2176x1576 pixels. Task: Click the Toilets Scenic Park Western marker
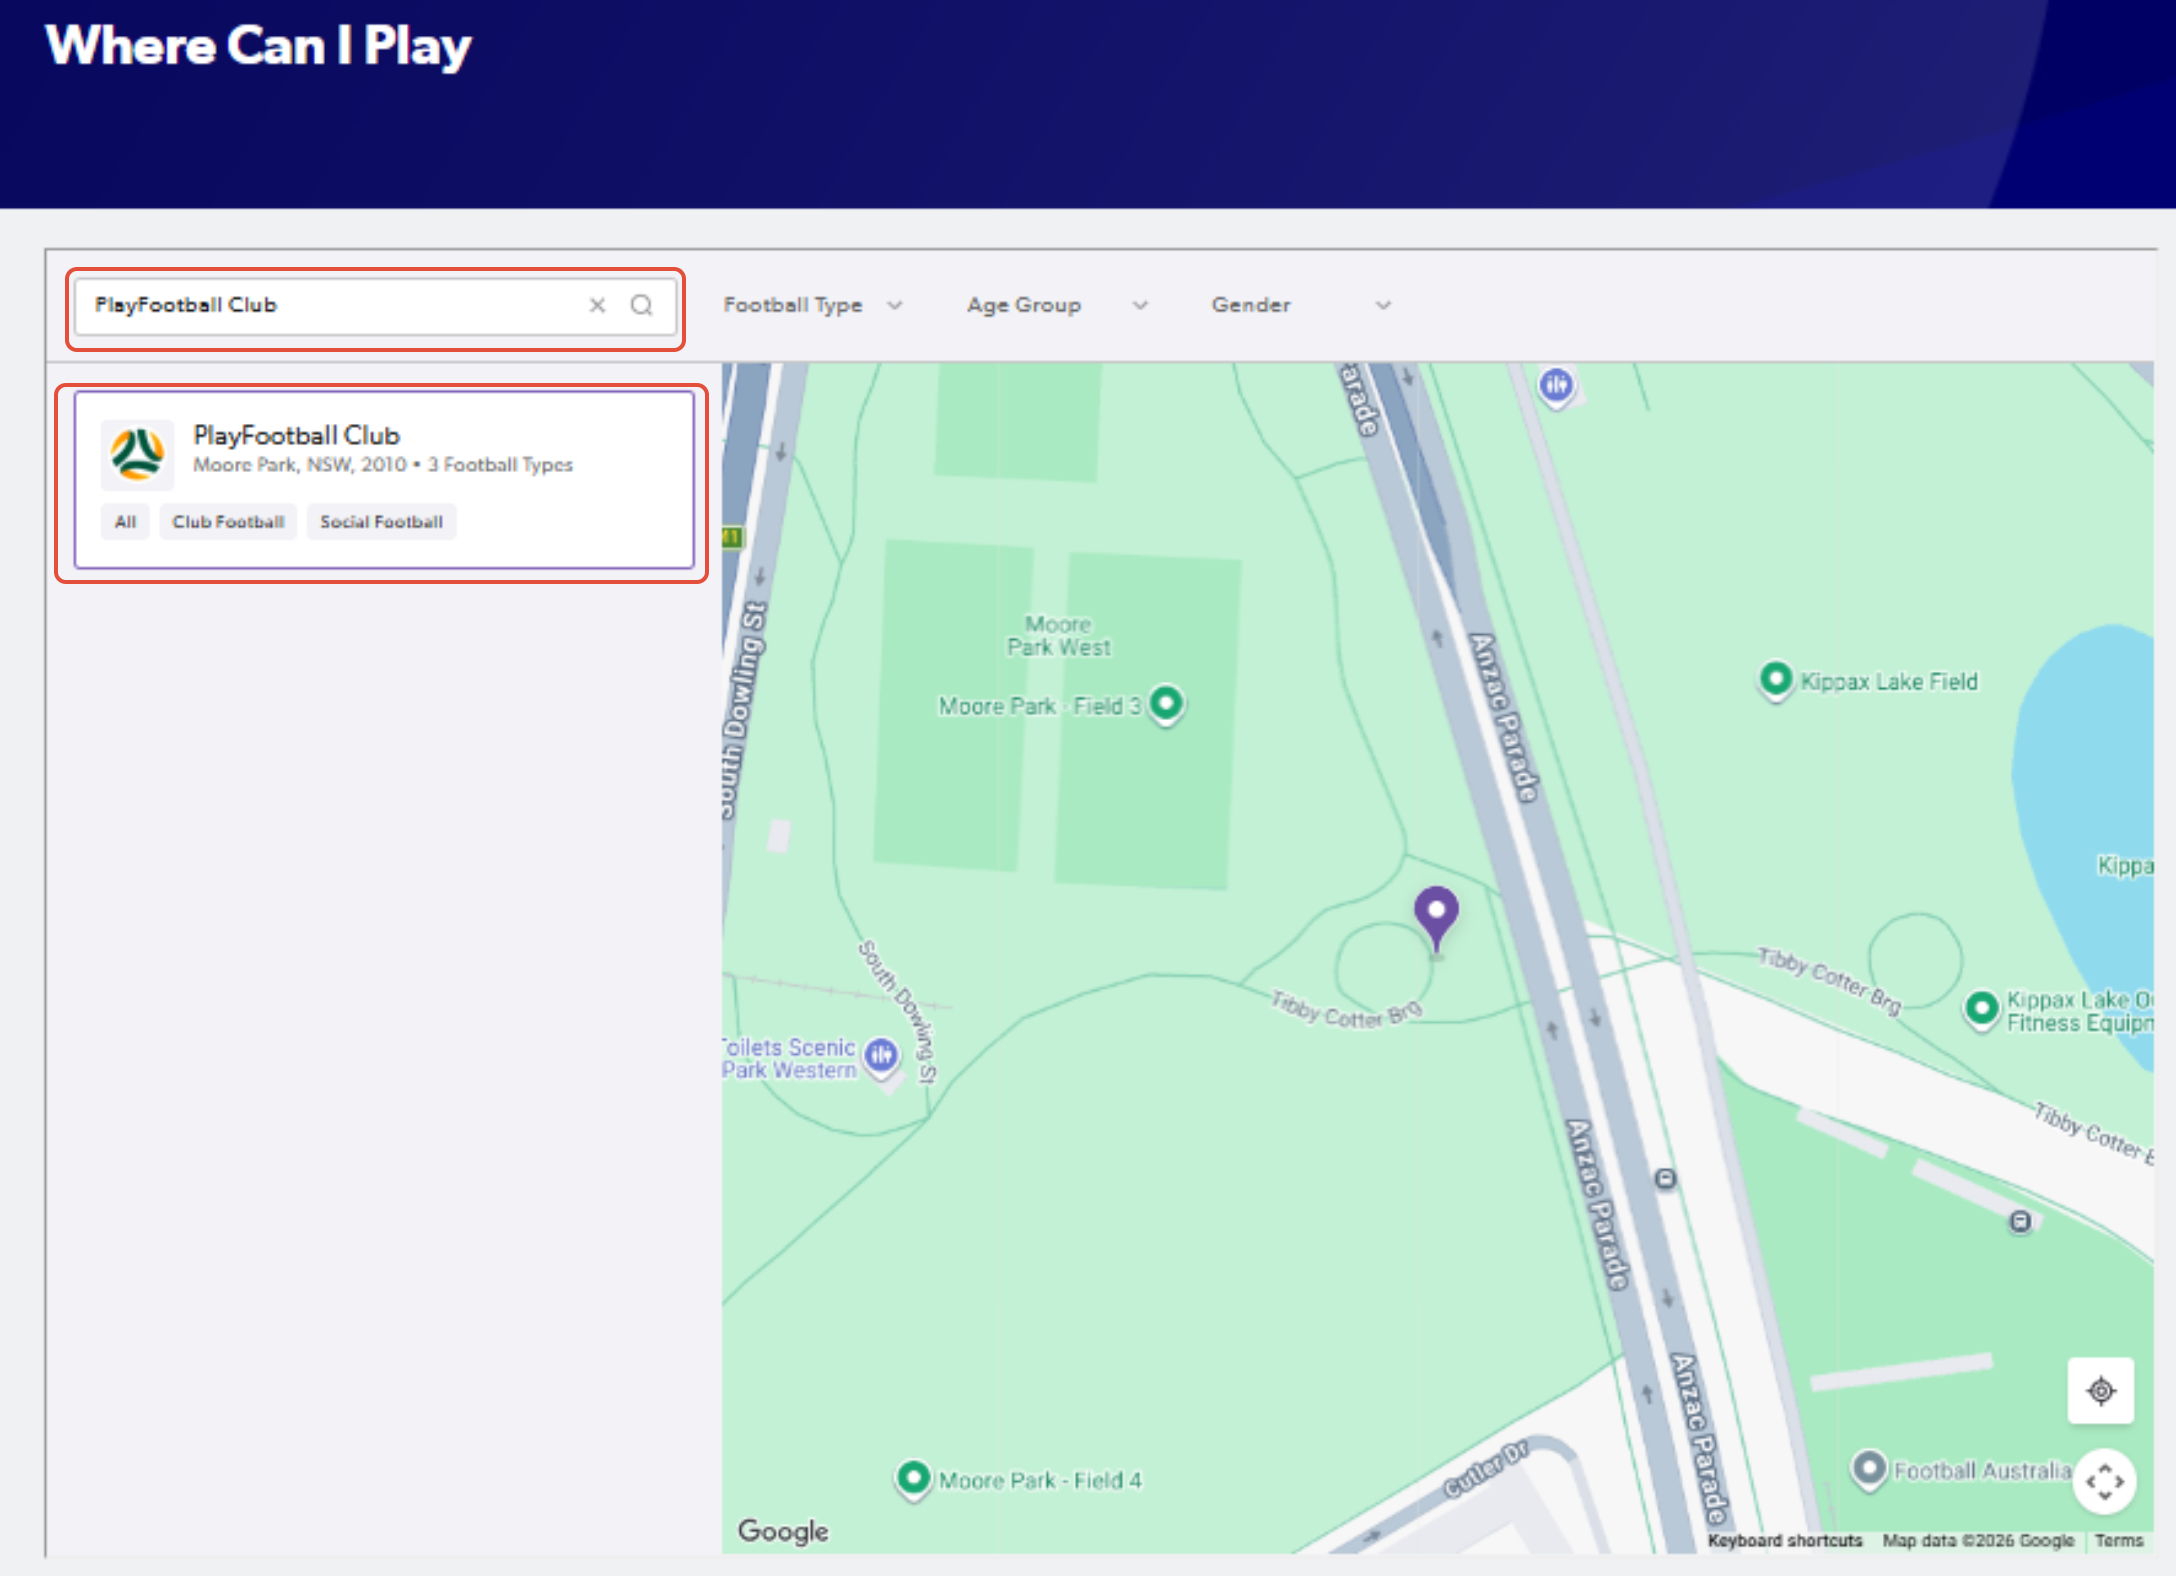pos(881,1055)
